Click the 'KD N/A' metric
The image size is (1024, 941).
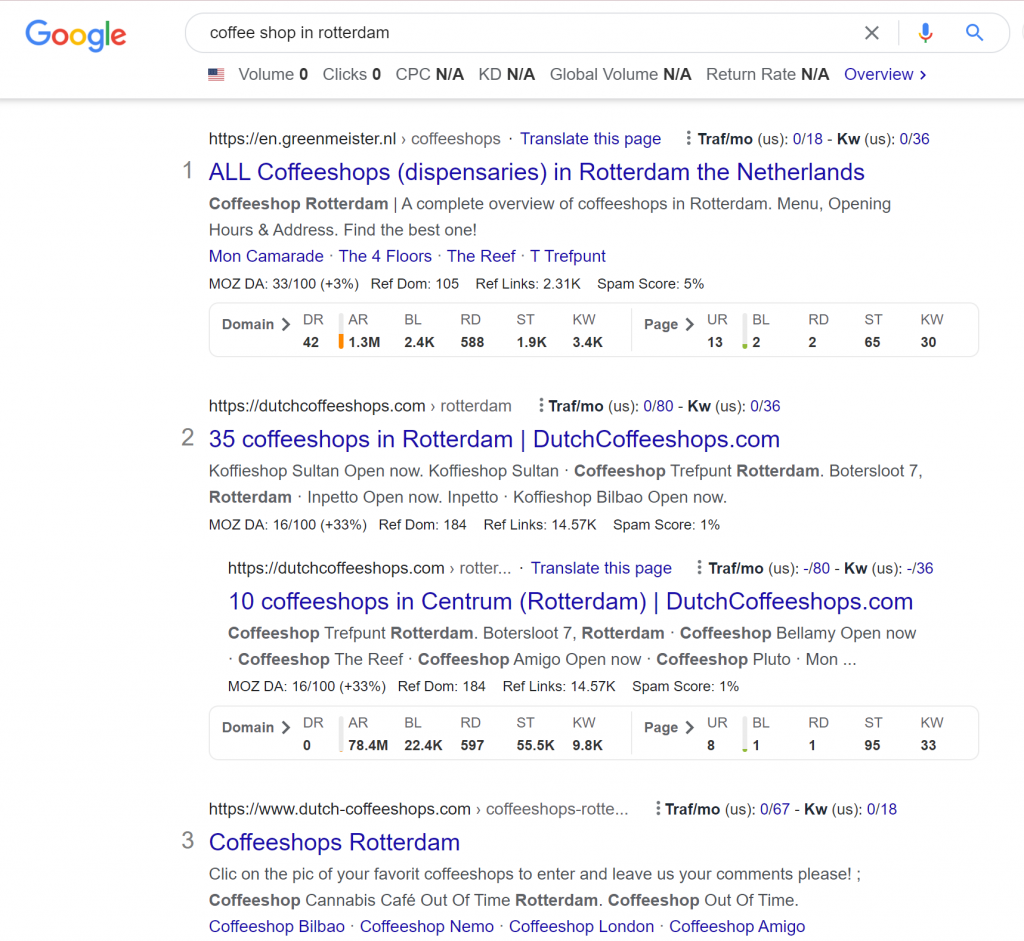(x=507, y=74)
